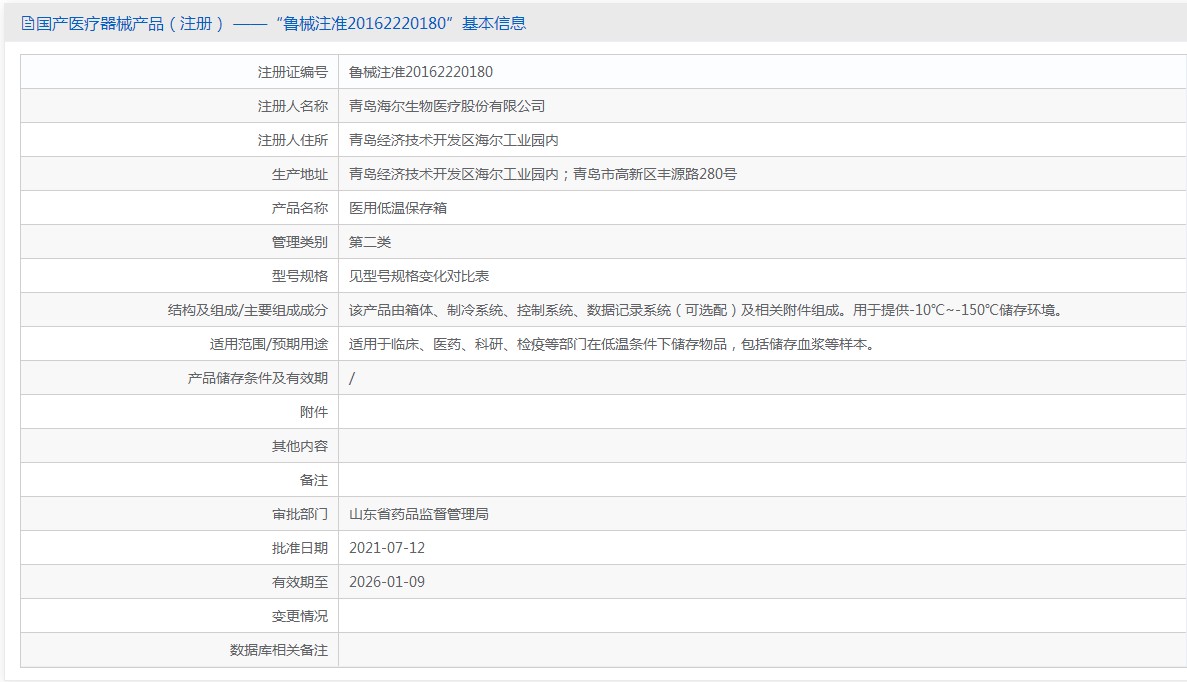Image resolution: width=1187 pixels, height=682 pixels.
Task: Click the label 产品储存条件及有效期
Action: click(257, 378)
